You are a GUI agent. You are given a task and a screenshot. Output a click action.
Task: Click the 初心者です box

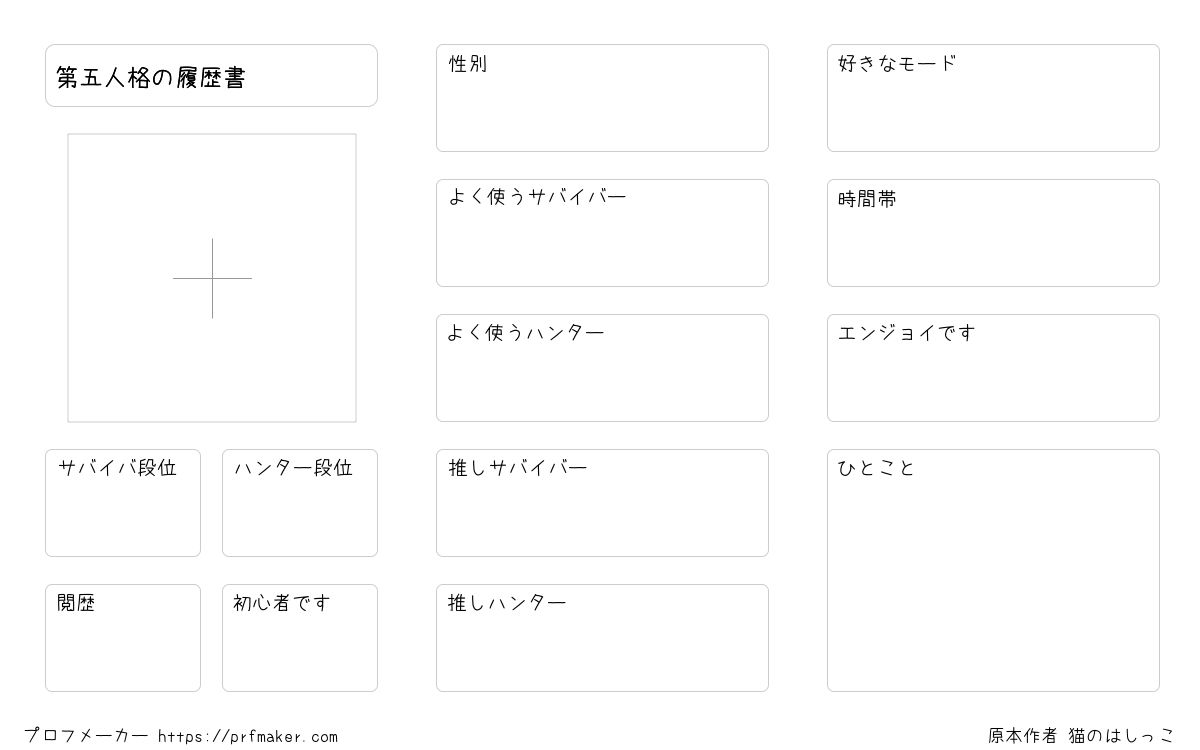(300, 638)
